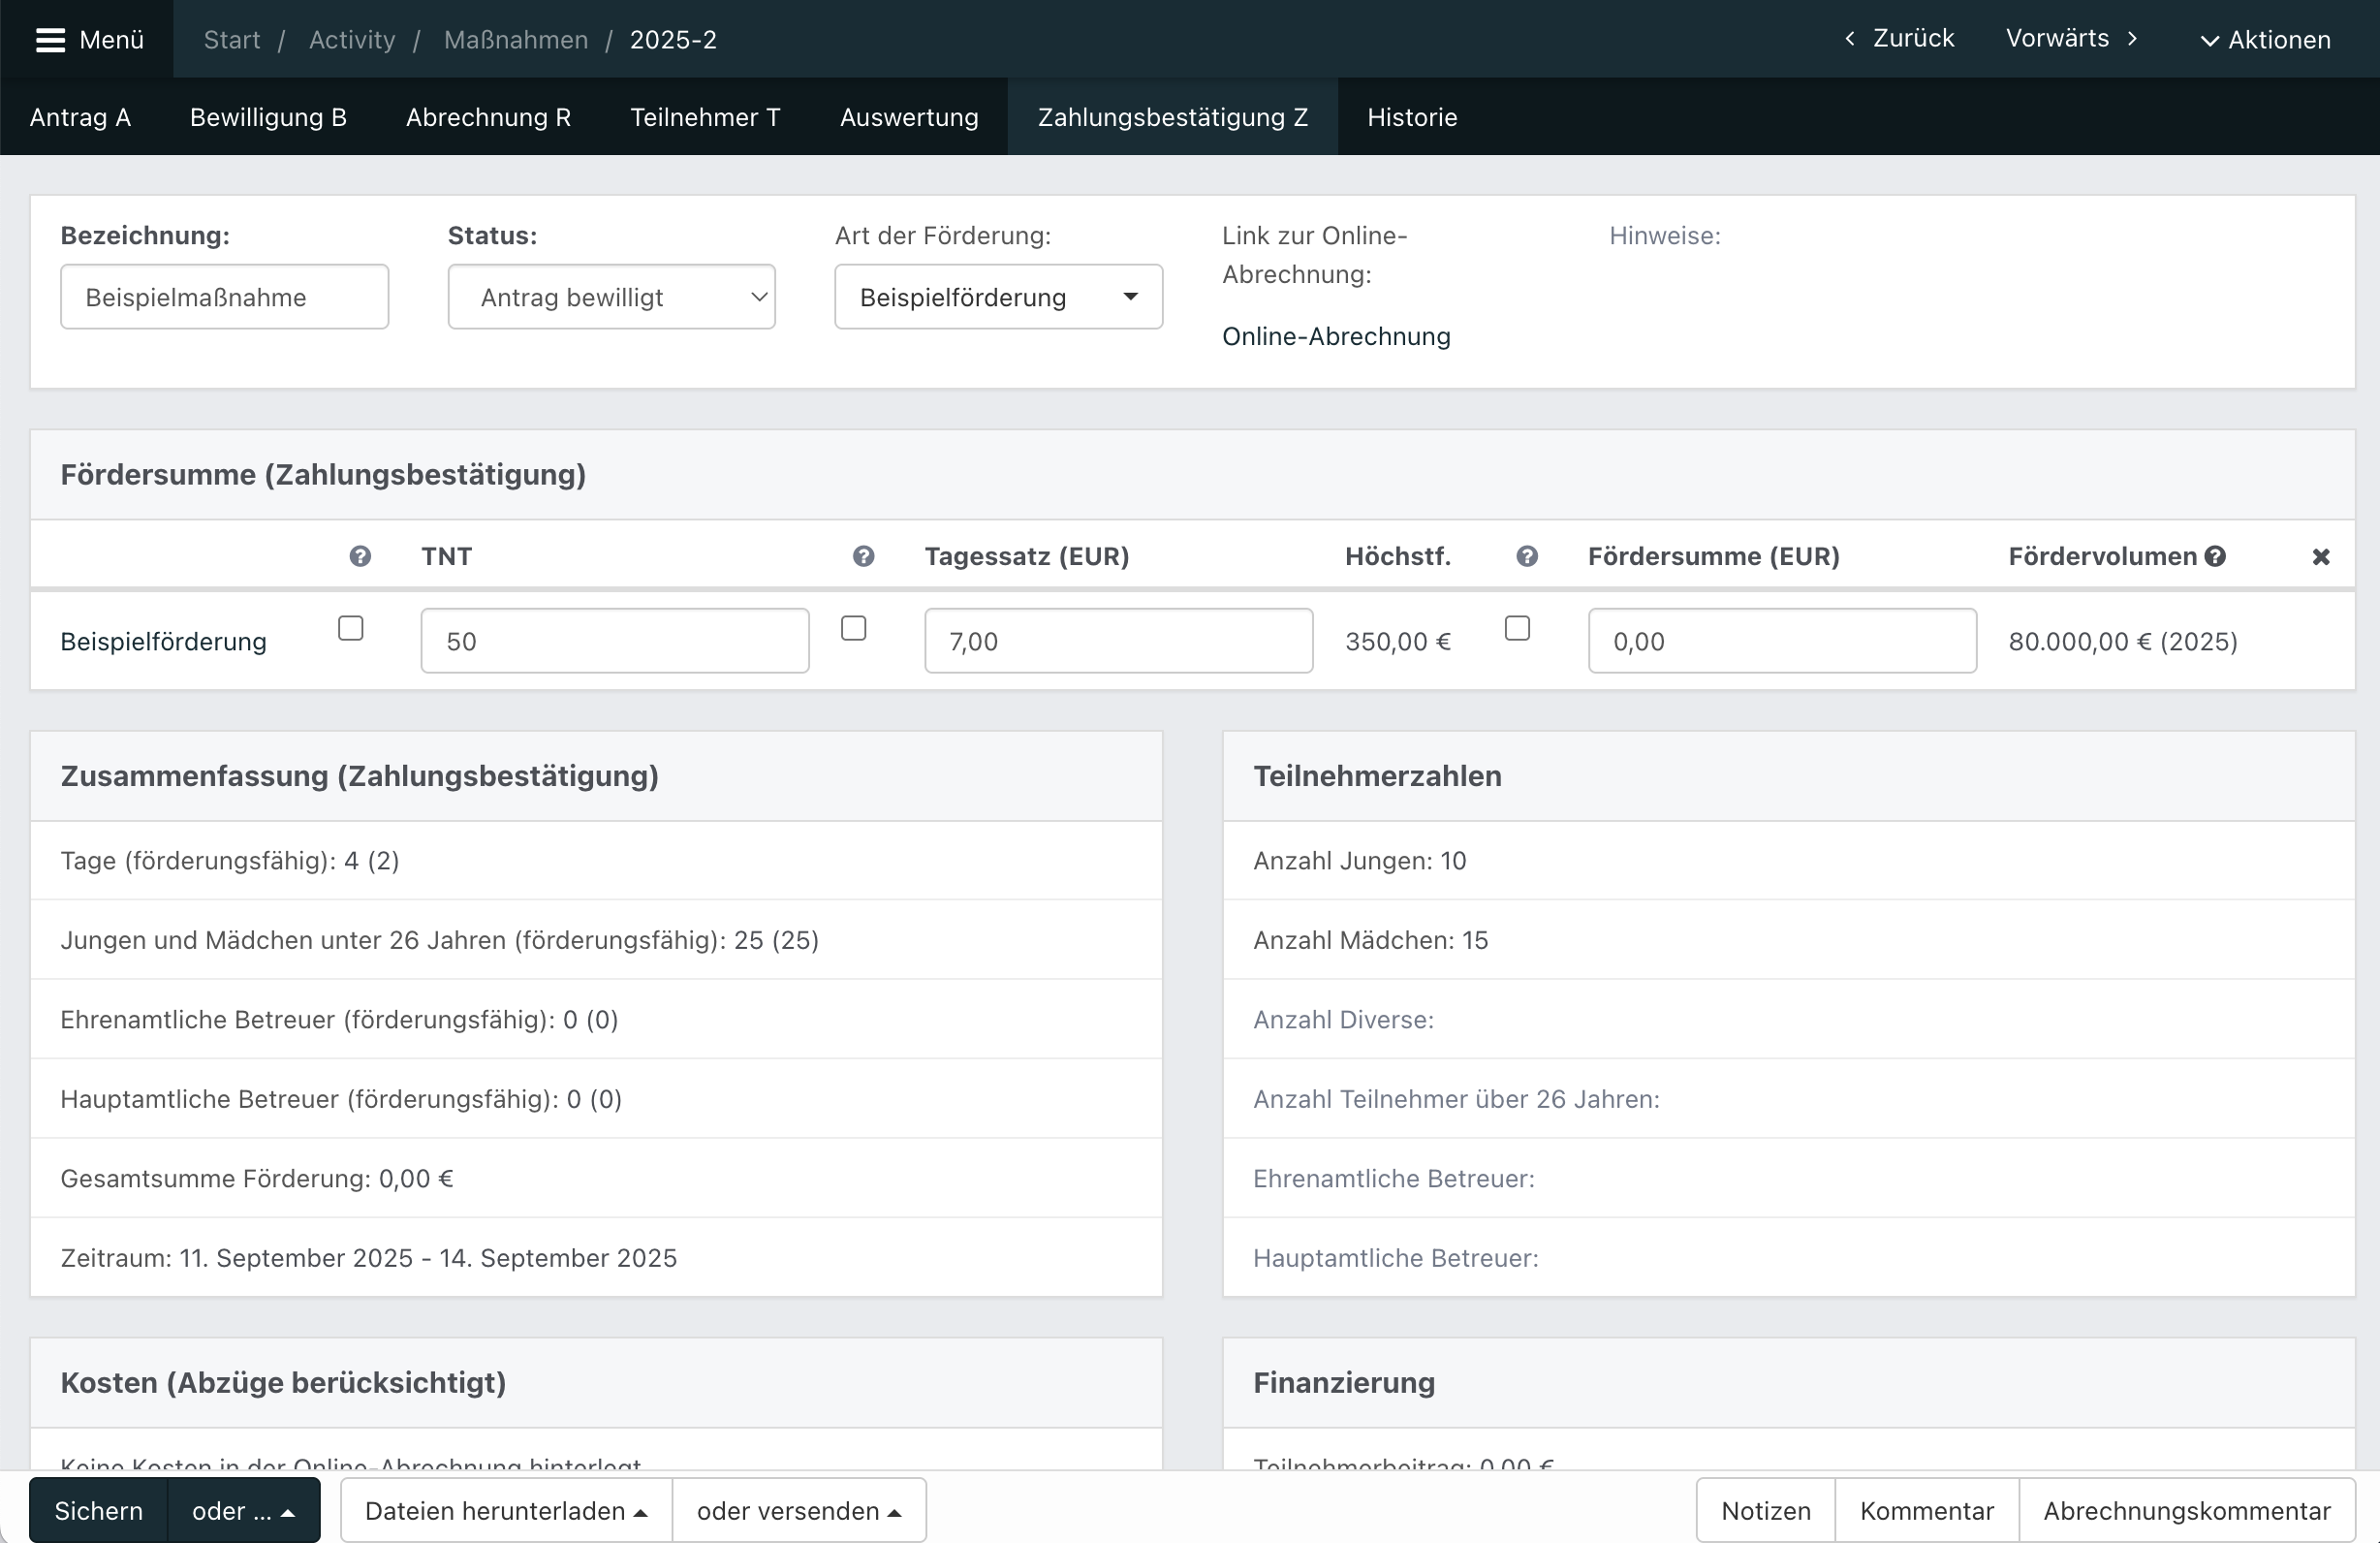Go to Activity in breadcrumb
This screenshot has width=2380, height=1543.
352,40
